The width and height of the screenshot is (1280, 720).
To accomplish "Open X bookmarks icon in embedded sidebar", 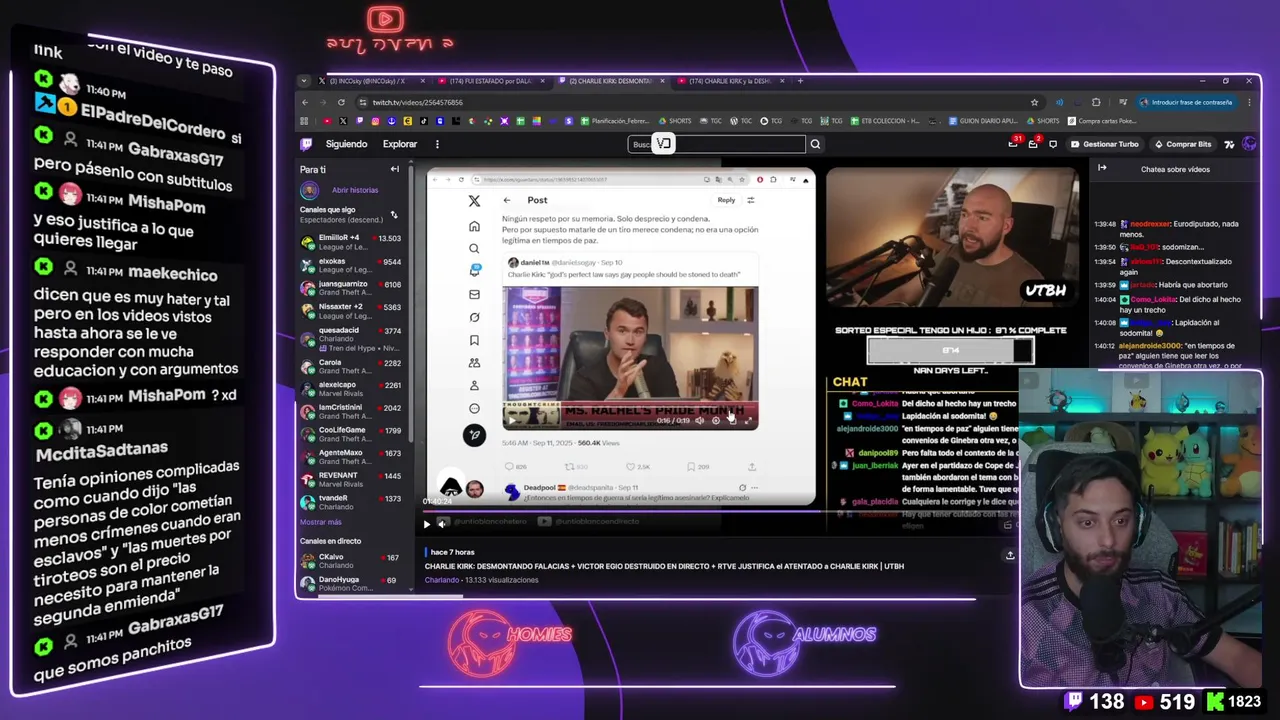I will pyautogui.click(x=474, y=340).
